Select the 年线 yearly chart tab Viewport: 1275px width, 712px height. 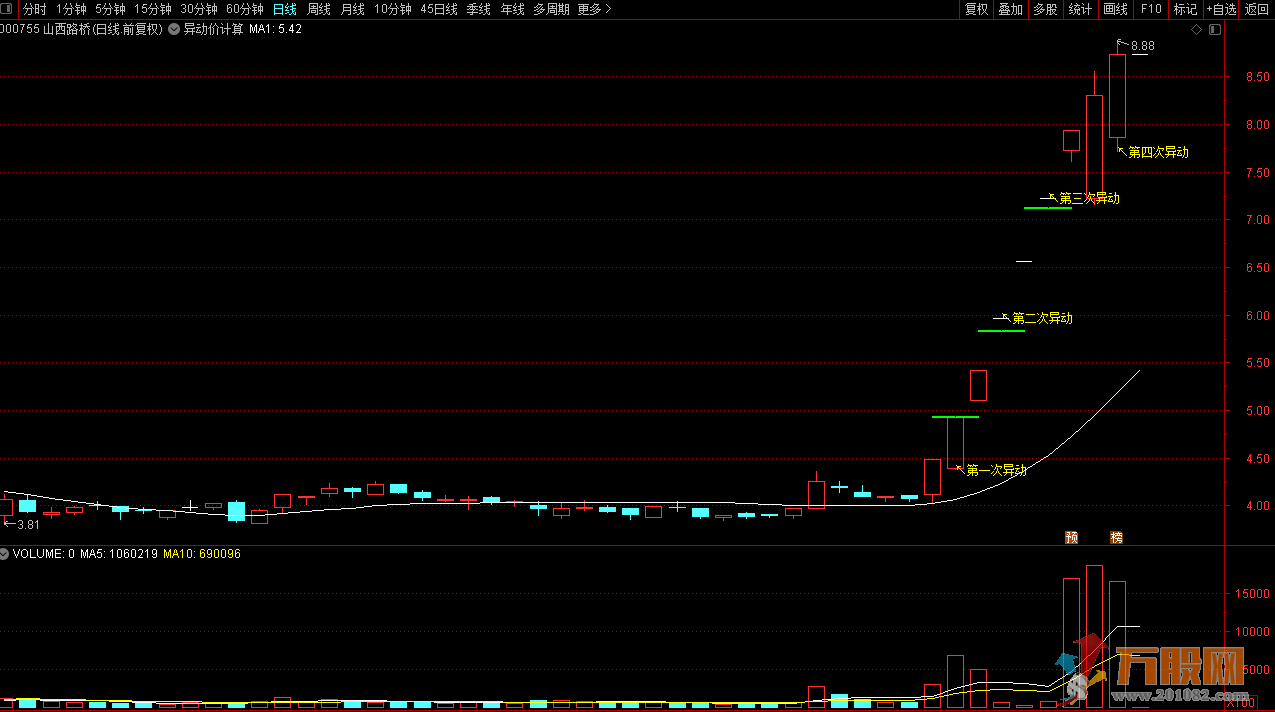513,9
